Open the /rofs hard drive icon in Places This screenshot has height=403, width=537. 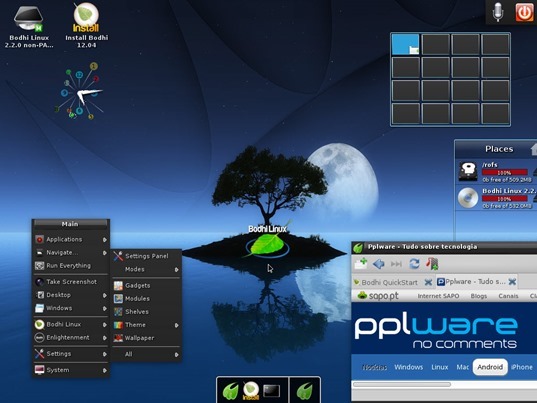point(468,171)
